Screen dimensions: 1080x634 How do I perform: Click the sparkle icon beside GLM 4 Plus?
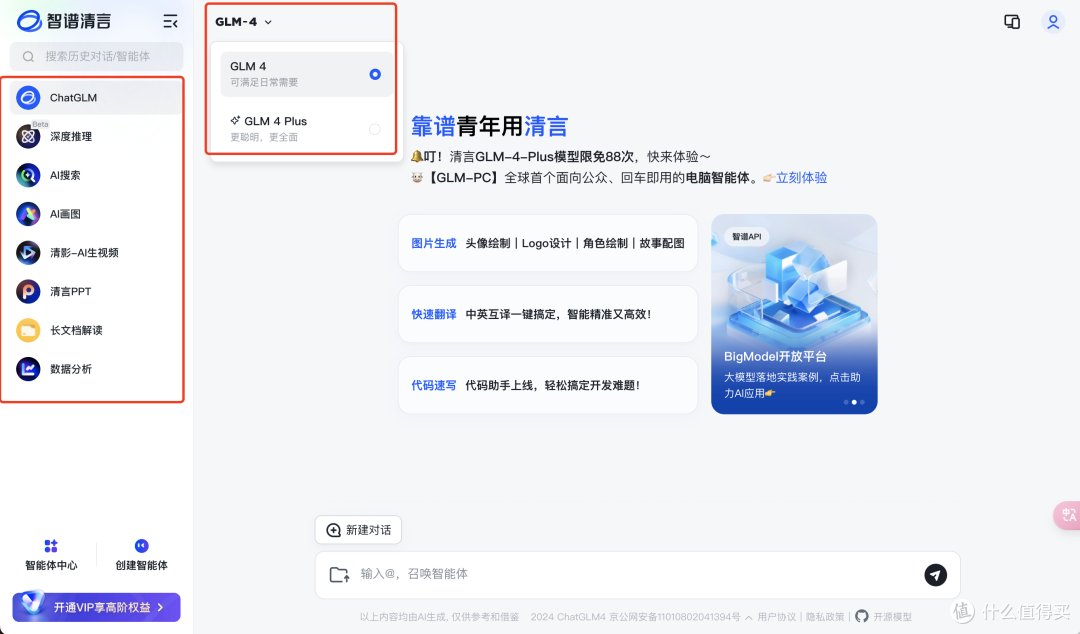pos(235,120)
